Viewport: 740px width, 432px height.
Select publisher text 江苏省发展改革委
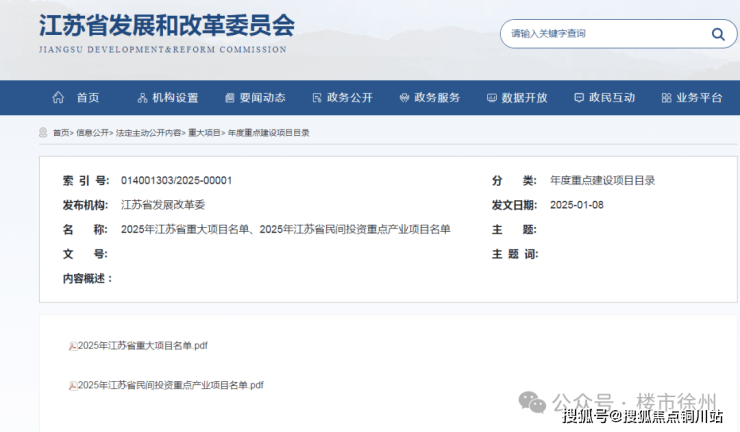[x=163, y=205]
